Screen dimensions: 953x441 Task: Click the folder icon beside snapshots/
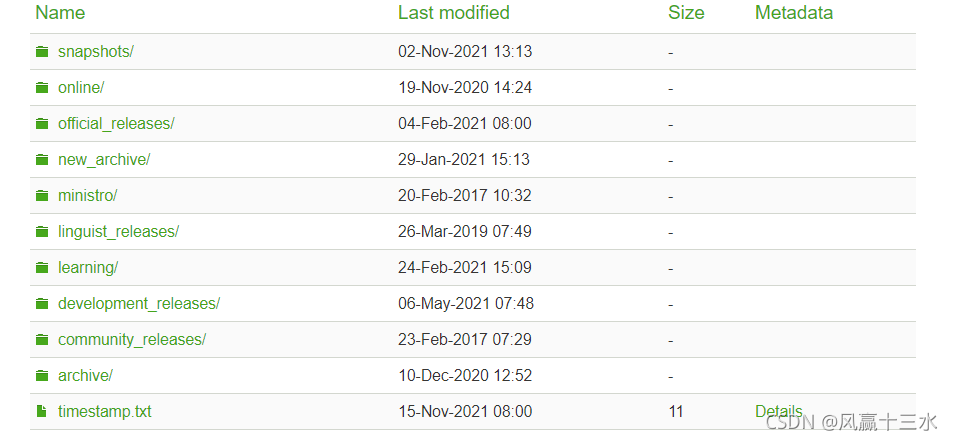[42, 52]
